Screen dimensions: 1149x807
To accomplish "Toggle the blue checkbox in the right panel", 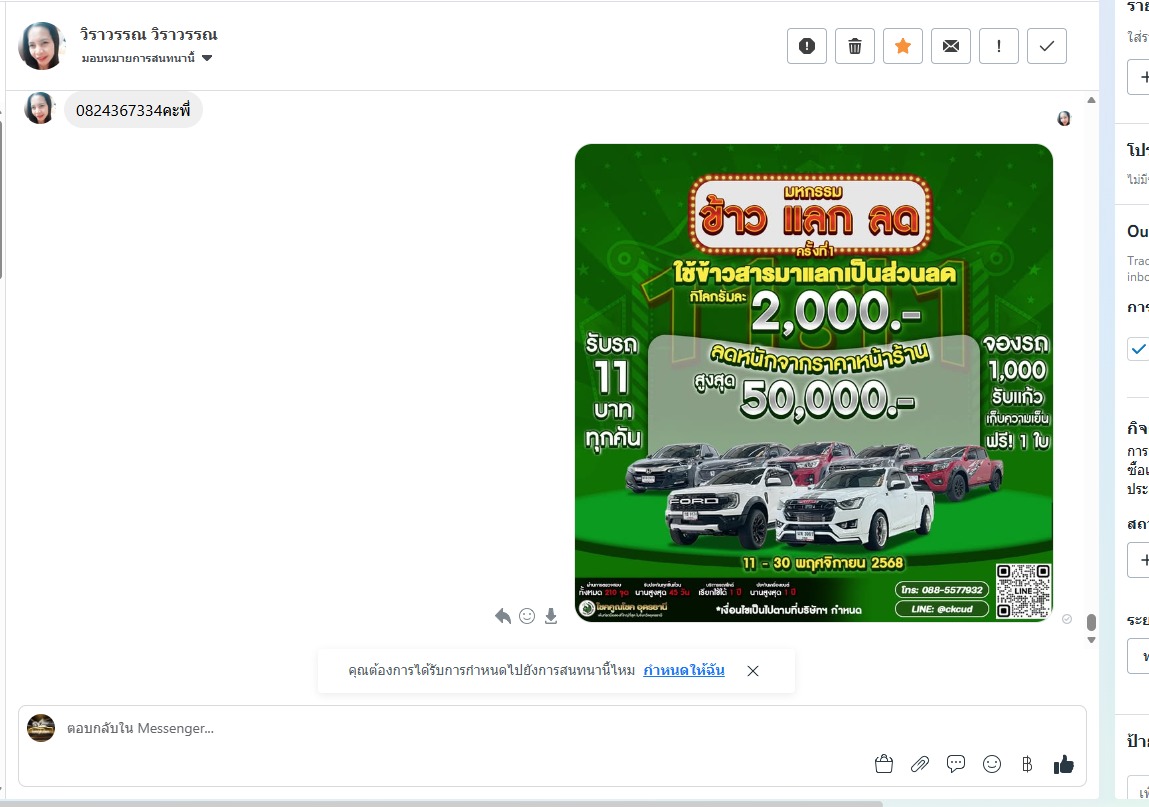I will point(1138,349).
